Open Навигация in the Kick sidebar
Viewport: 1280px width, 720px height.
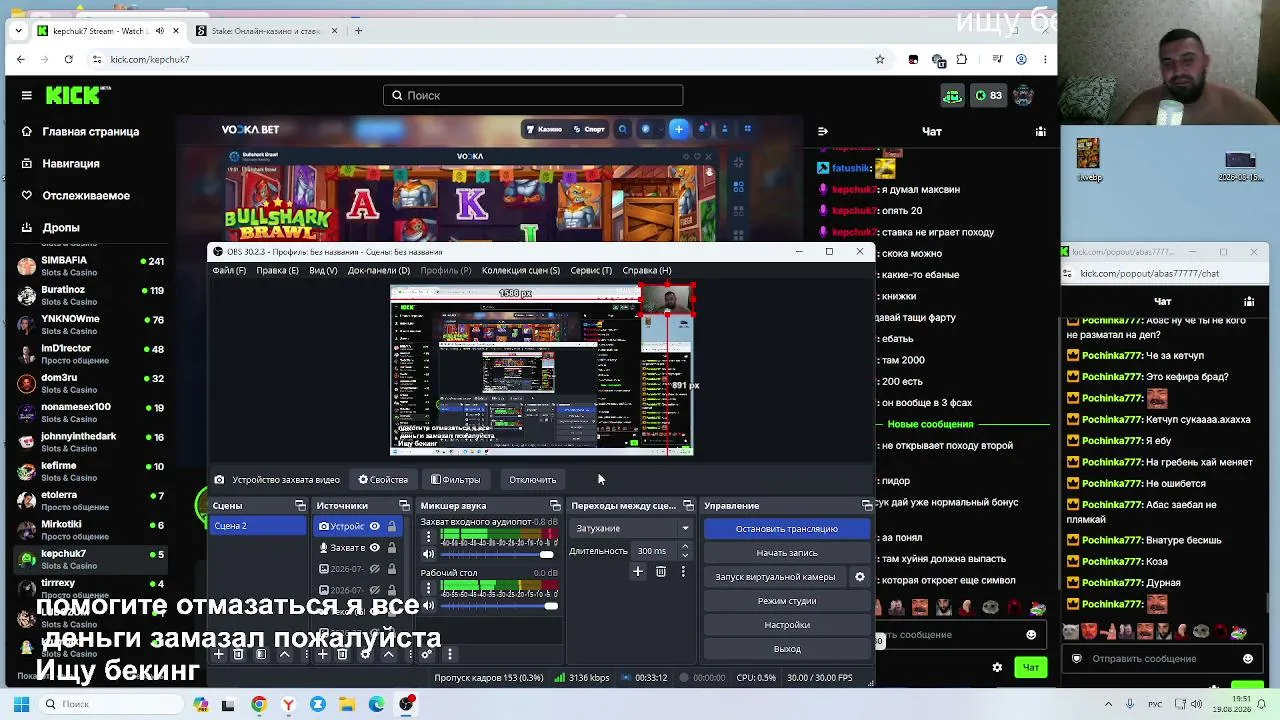[x=60, y=163]
